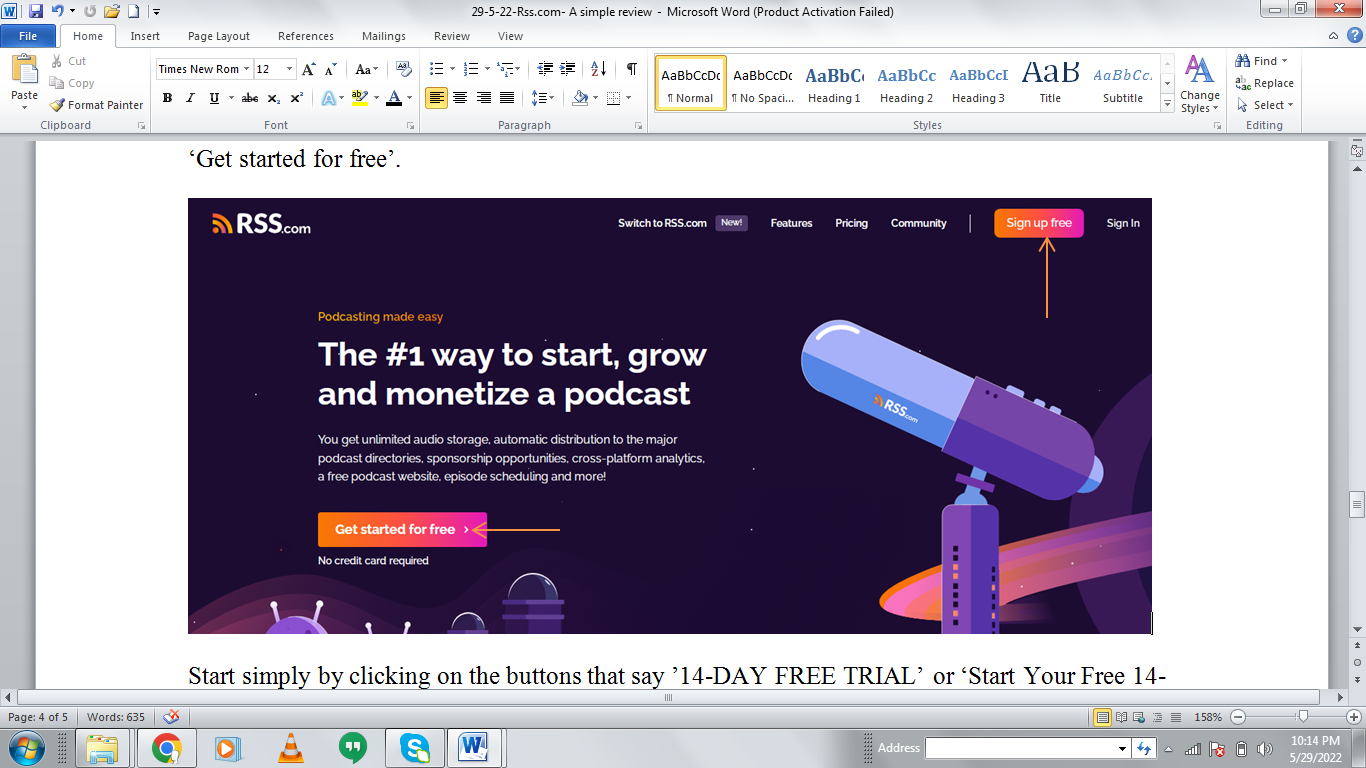Click the Replace button in Editing group
Viewport: 1366px width, 768px height.
pos(1265,83)
